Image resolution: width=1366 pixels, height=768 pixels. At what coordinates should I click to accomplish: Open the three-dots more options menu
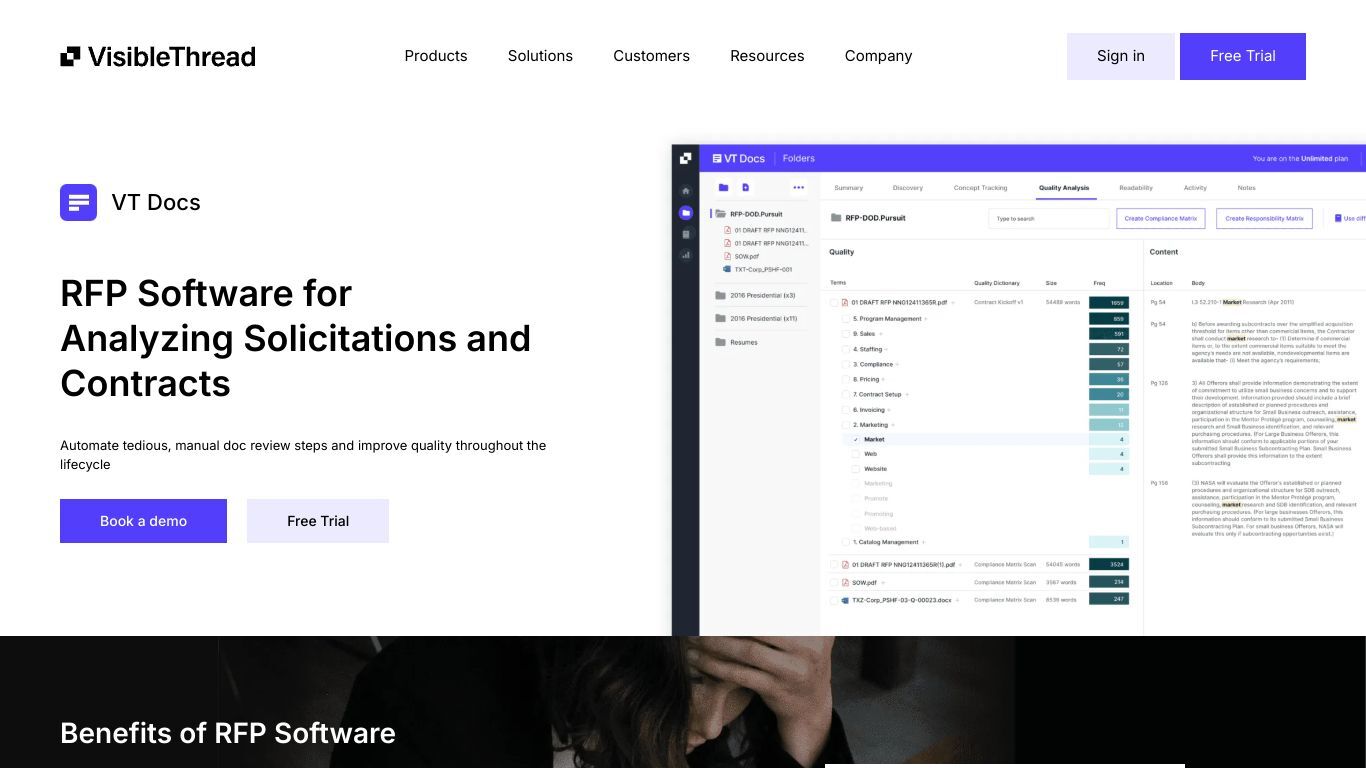point(798,187)
